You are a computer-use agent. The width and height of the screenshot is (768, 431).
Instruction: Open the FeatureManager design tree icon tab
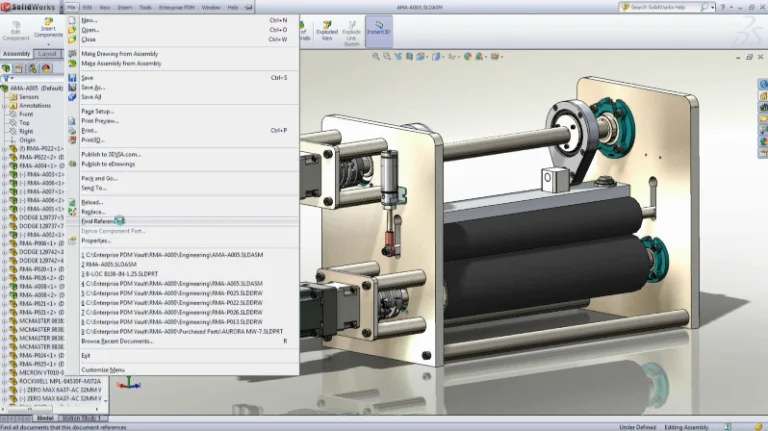click(x=6, y=68)
